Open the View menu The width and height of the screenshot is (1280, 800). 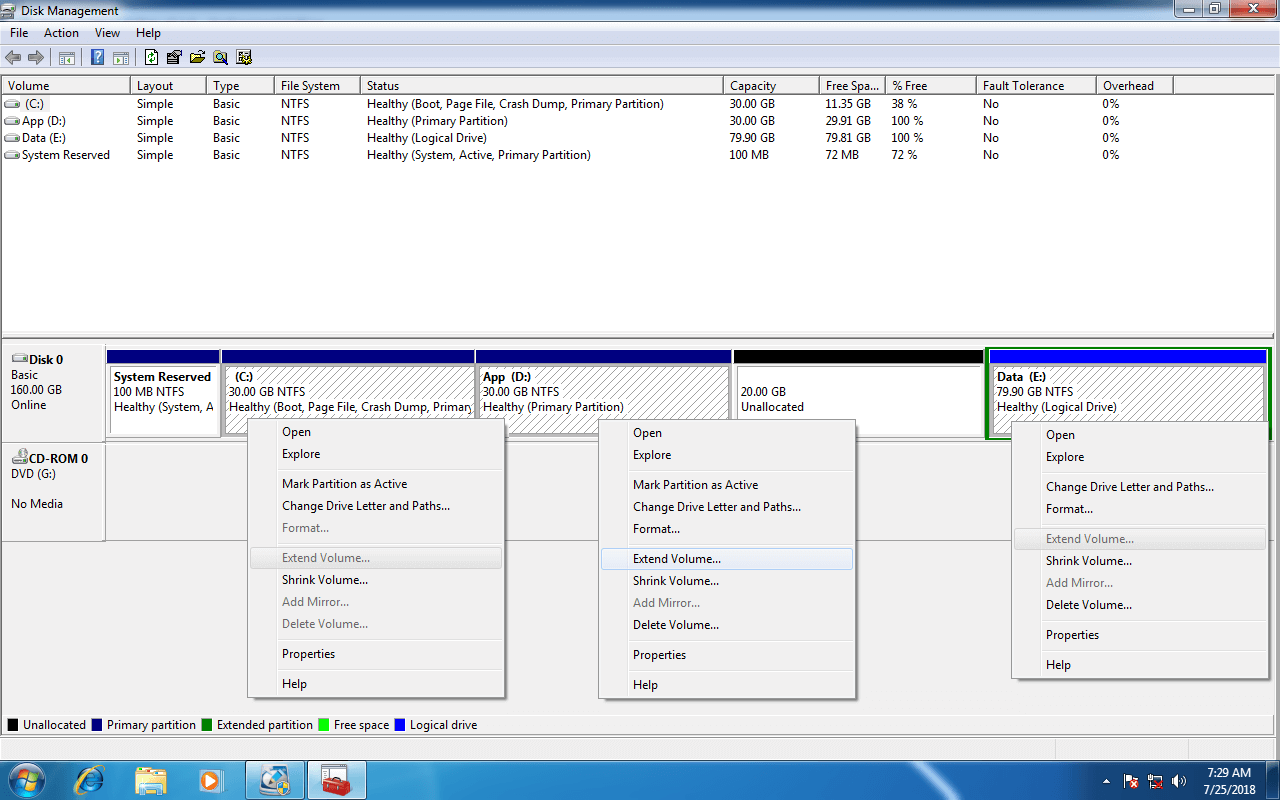point(107,33)
